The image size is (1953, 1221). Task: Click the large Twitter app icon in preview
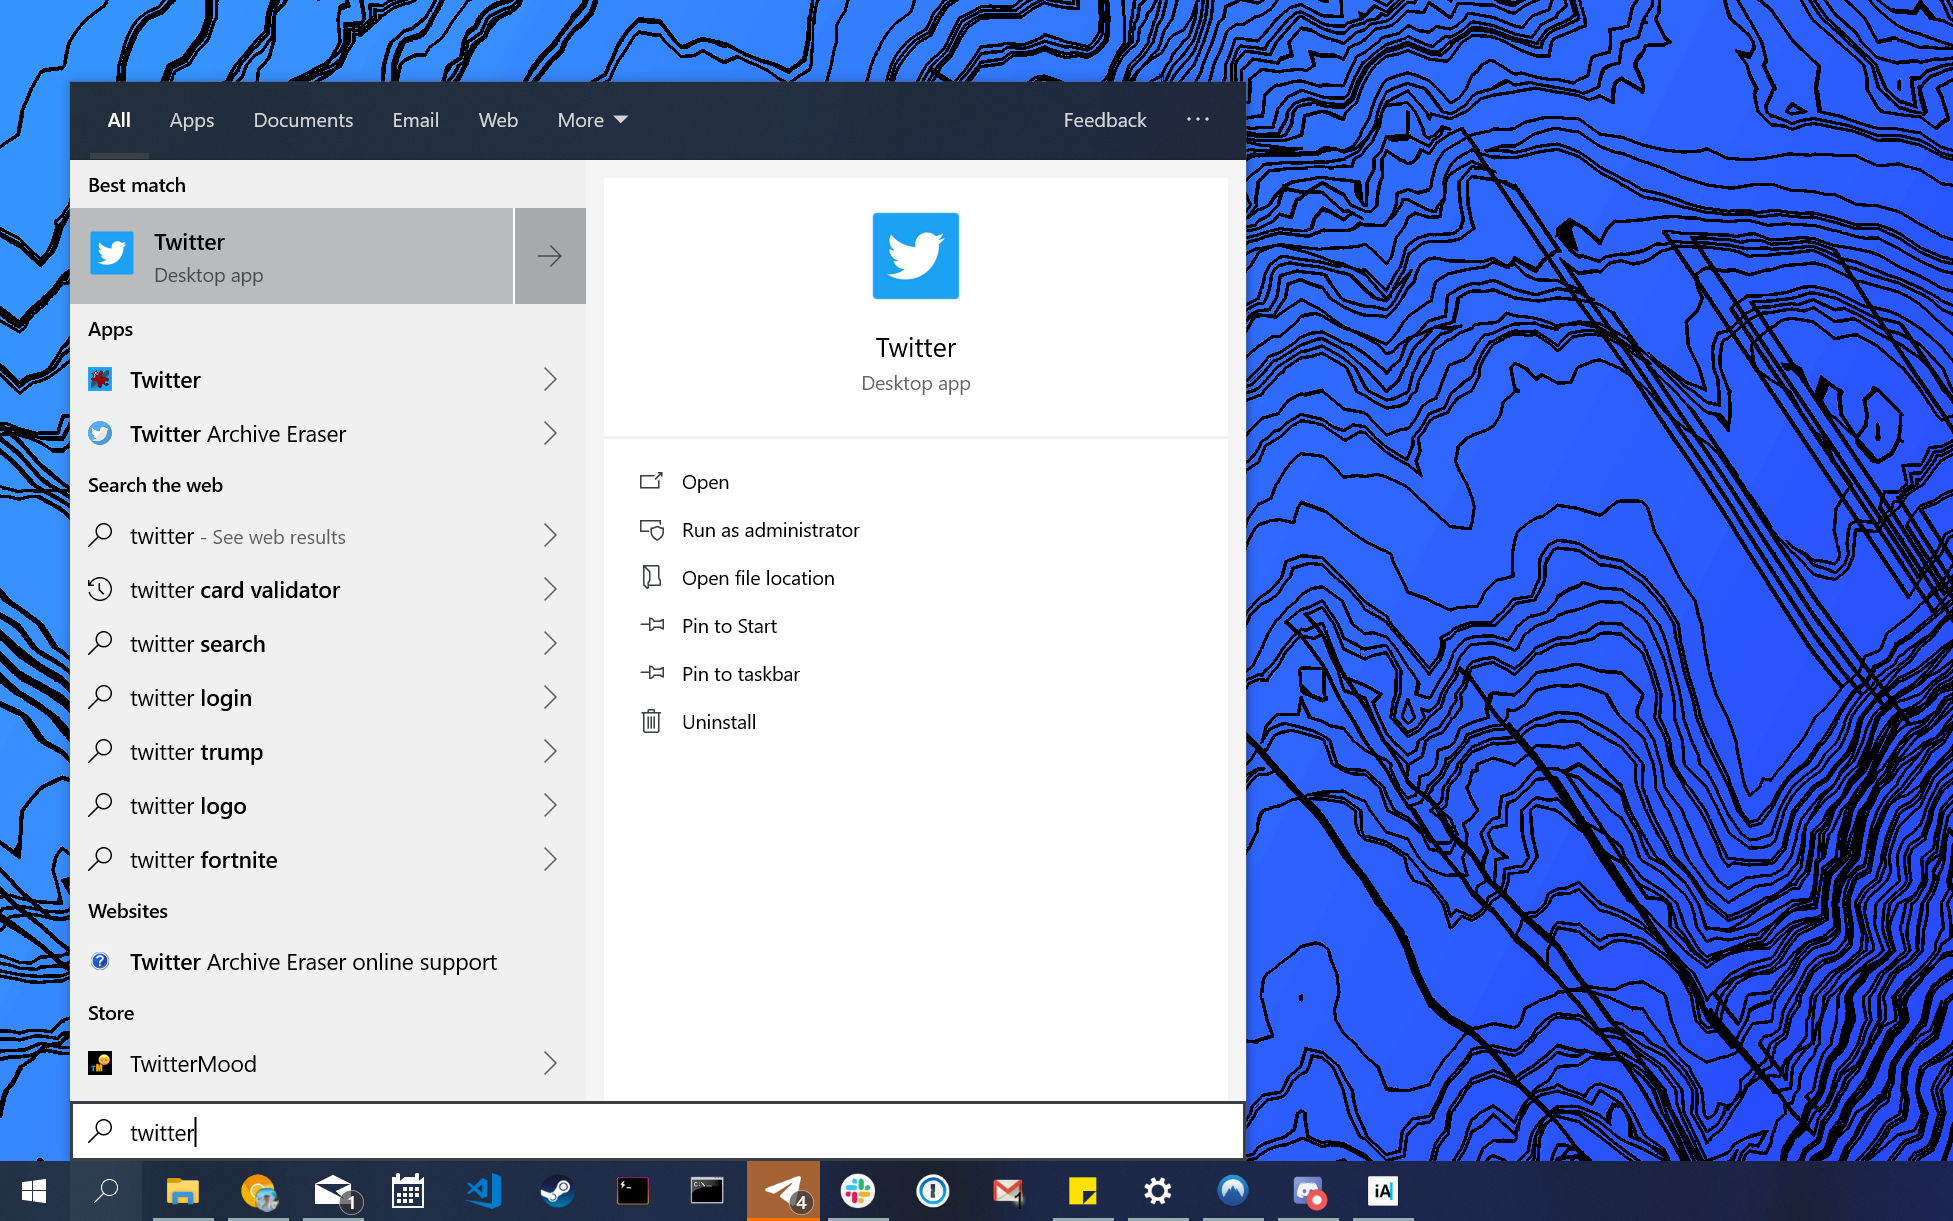(915, 256)
